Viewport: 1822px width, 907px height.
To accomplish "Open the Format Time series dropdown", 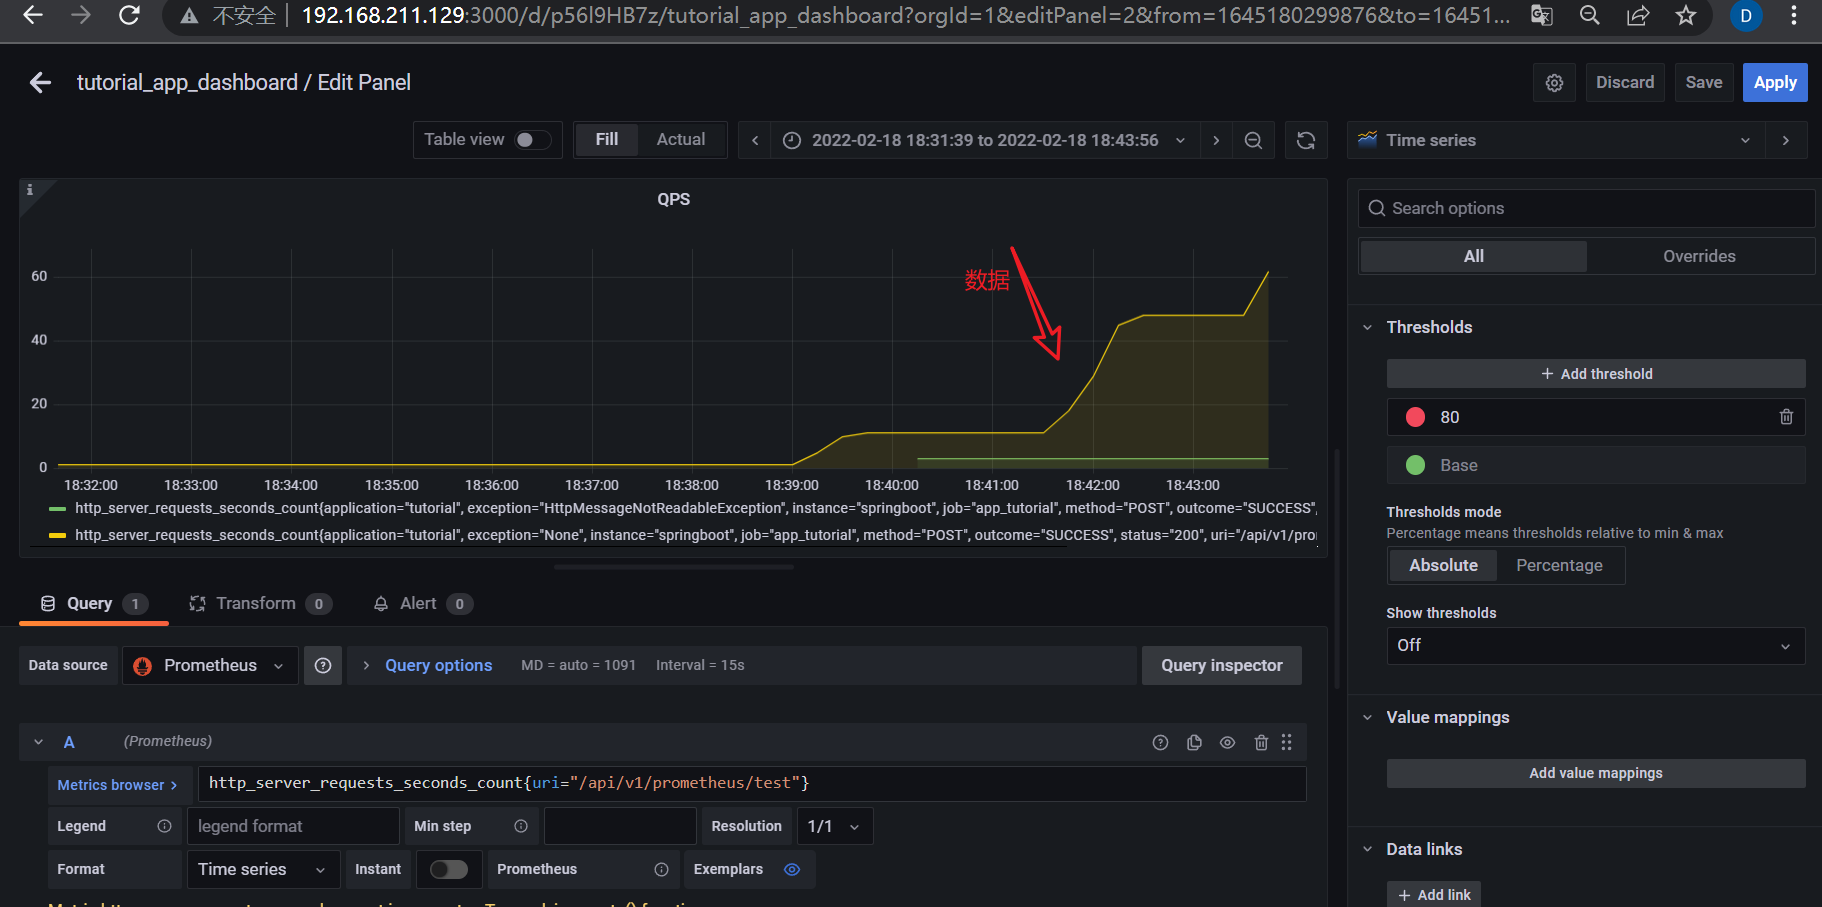I will 263,869.
